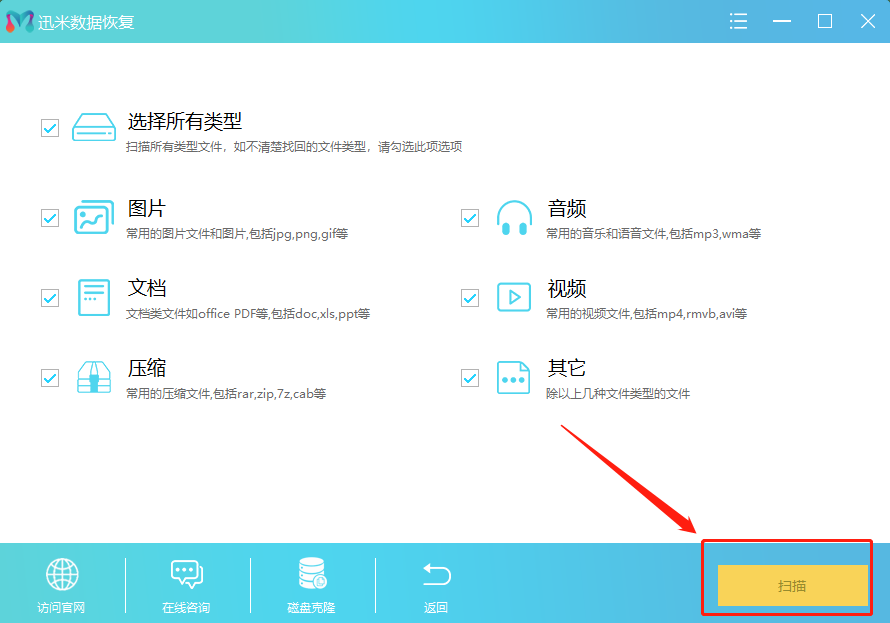Screen dimensions: 890x623
Task: Click the picture (图片) category icon
Action: pyautogui.click(x=94, y=217)
